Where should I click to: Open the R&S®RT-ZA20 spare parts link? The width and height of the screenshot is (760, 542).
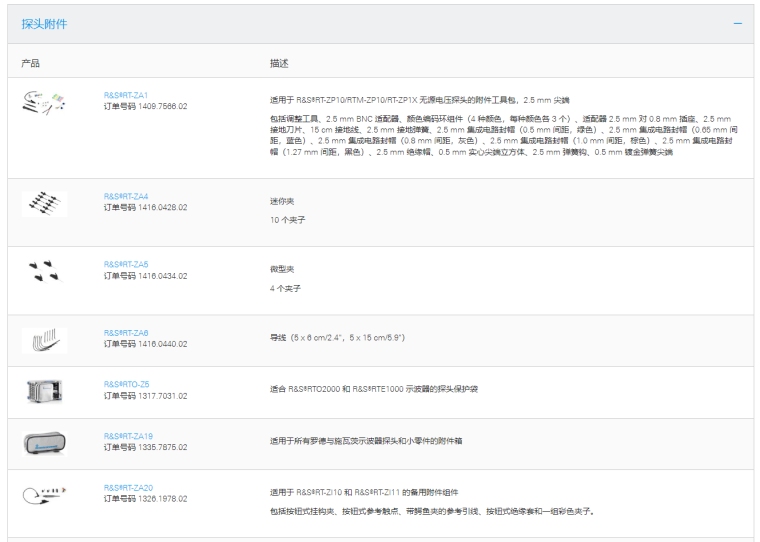128,487
